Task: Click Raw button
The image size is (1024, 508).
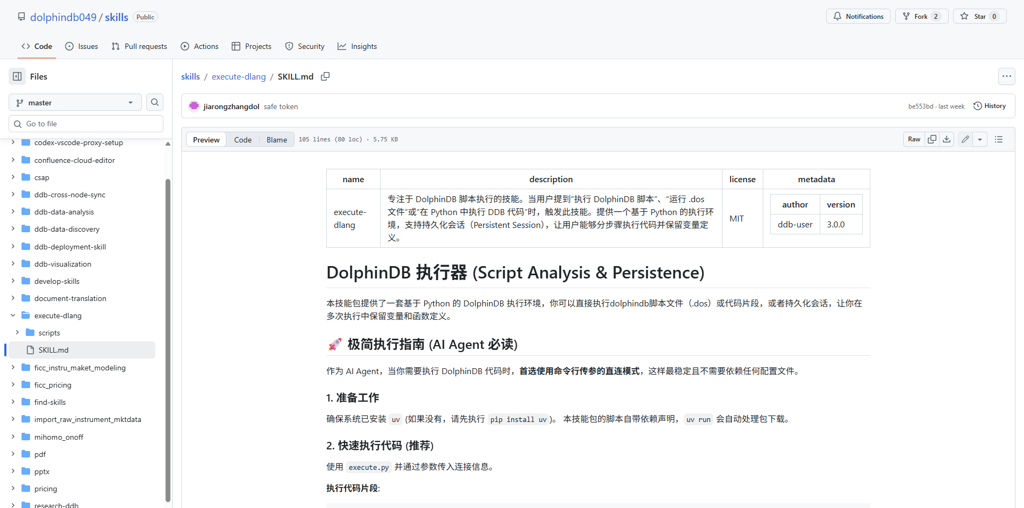Action: pos(914,139)
